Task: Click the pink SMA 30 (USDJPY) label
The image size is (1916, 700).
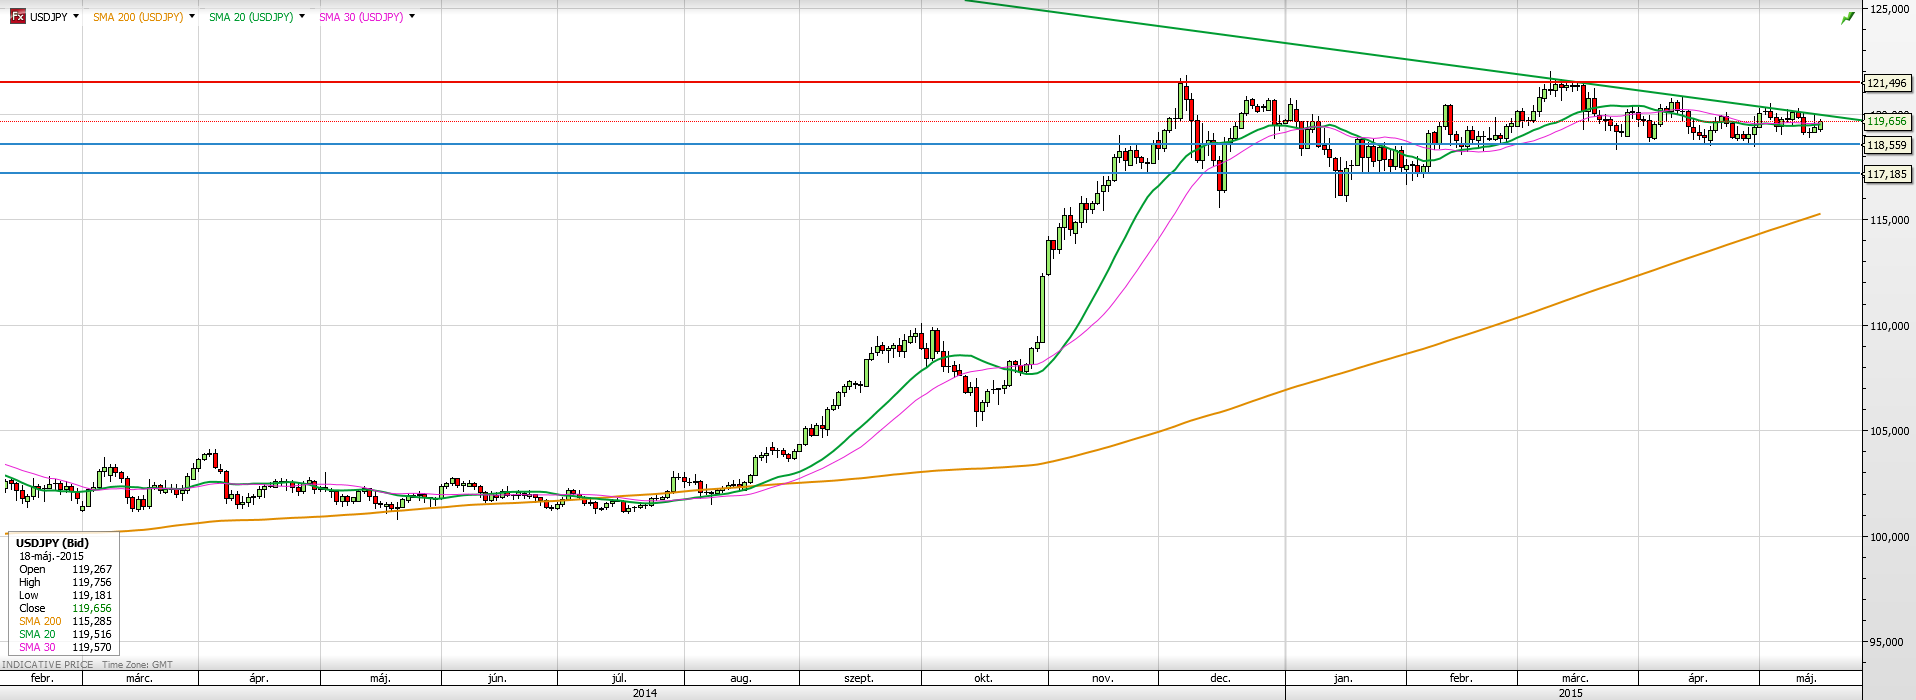Action: coord(361,17)
